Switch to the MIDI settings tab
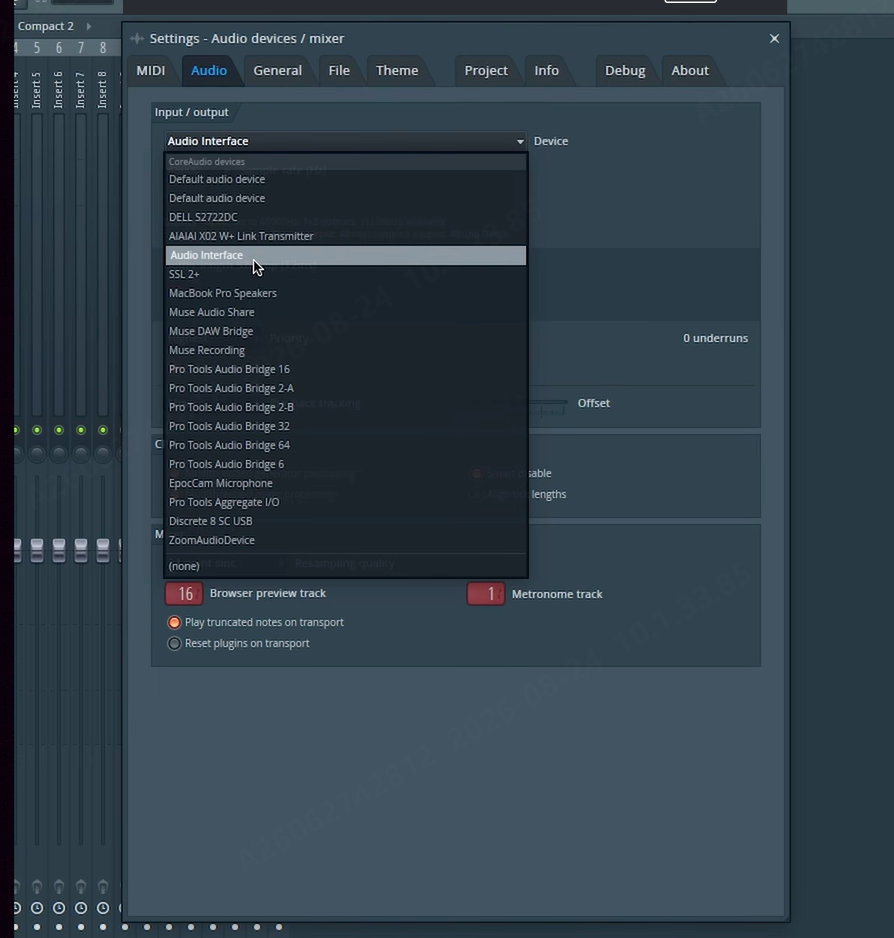894x938 pixels. click(151, 71)
